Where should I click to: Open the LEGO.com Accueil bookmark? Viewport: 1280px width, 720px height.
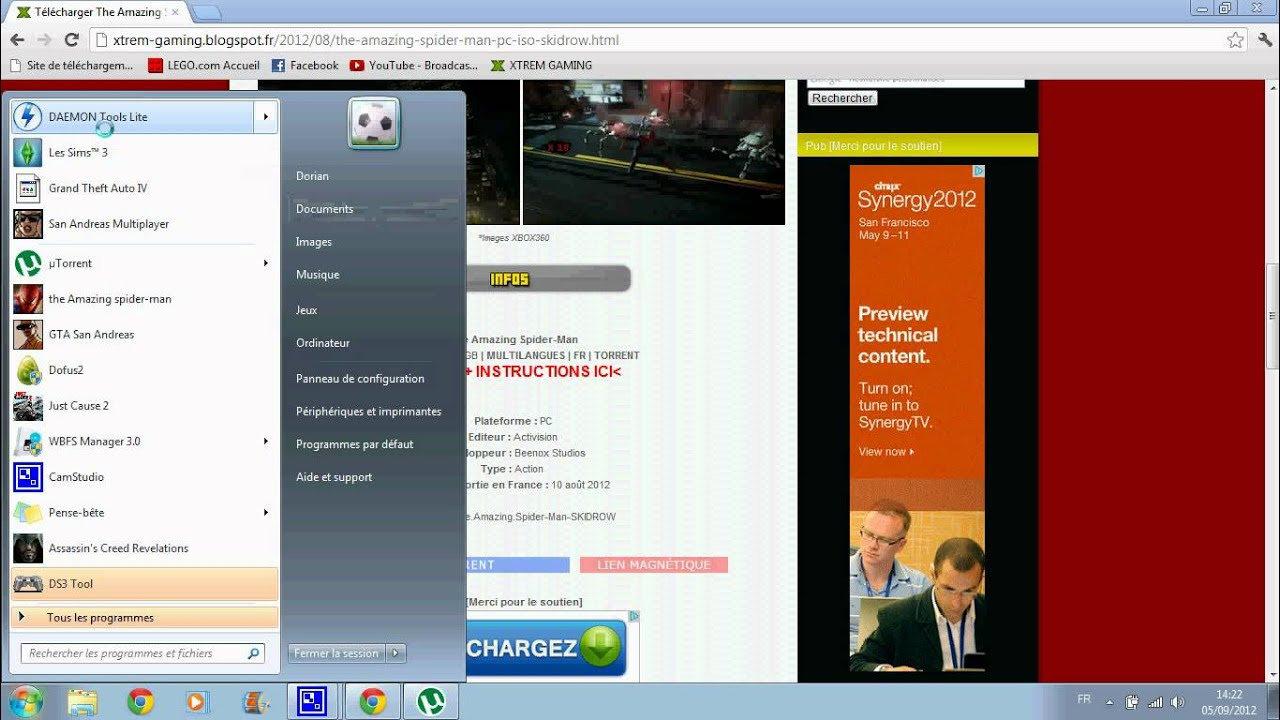[x=204, y=65]
